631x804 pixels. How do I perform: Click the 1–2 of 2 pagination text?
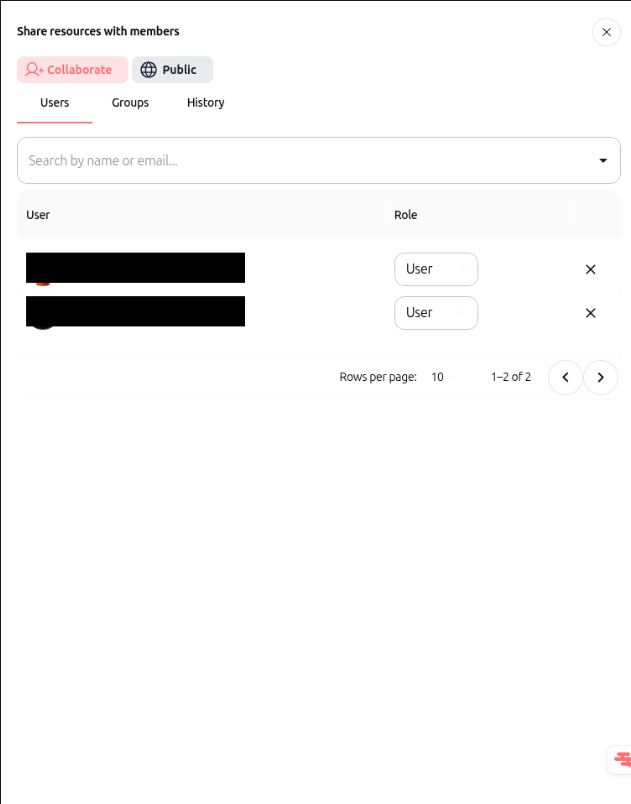[511, 377]
